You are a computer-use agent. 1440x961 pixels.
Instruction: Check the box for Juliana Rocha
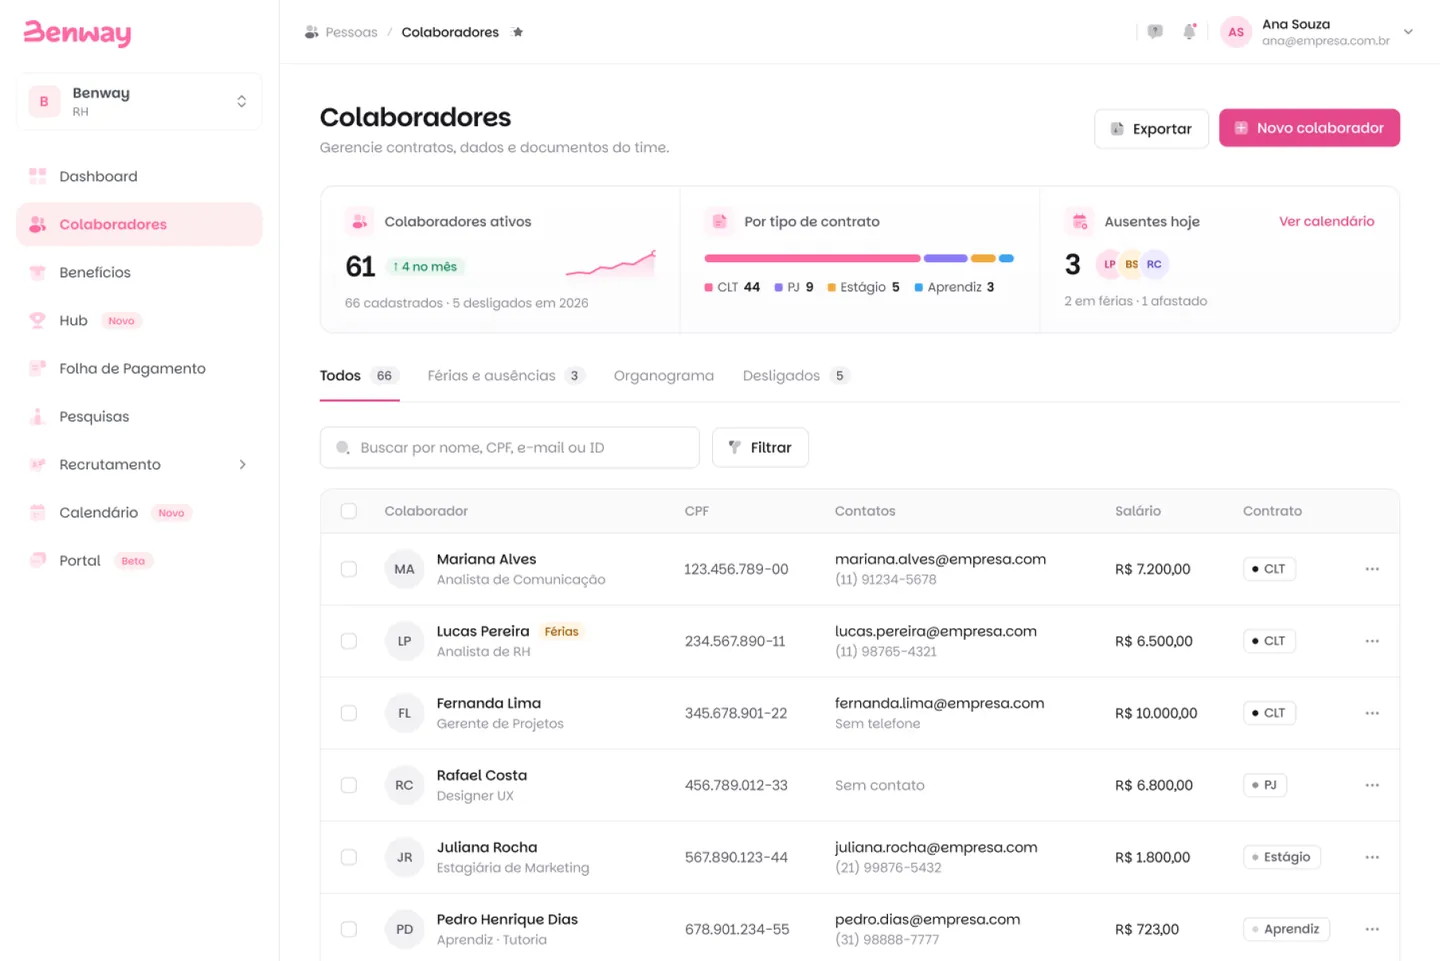349,857
